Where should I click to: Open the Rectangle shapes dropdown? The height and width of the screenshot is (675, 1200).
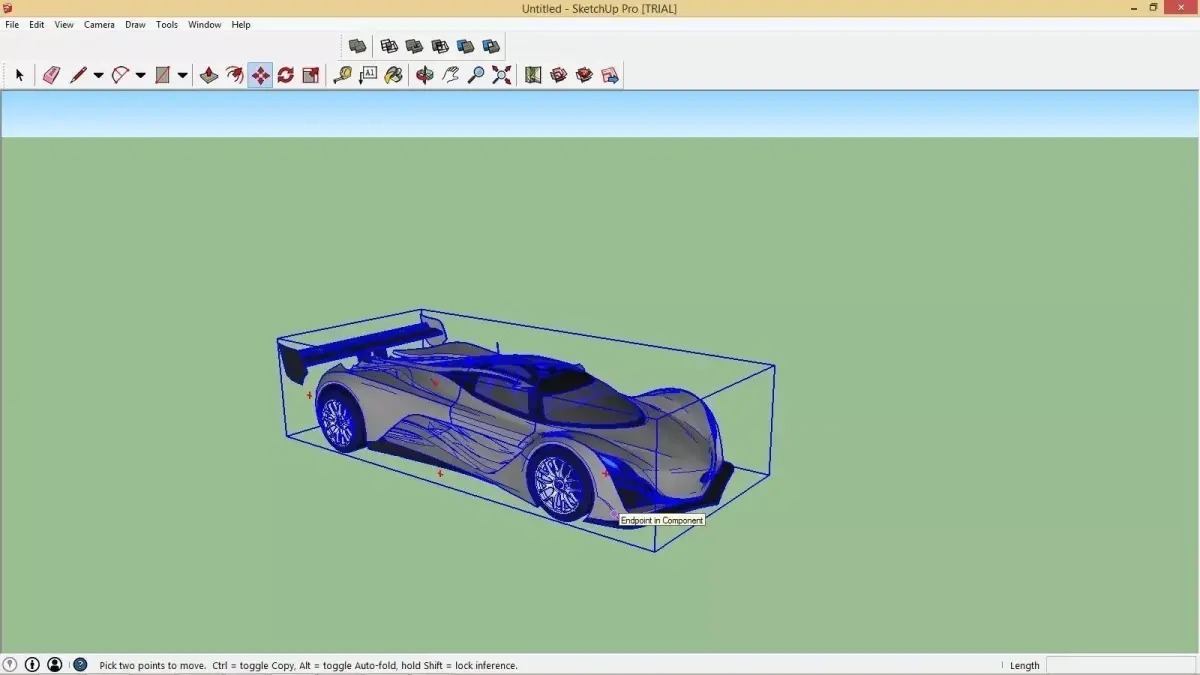coord(181,74)
